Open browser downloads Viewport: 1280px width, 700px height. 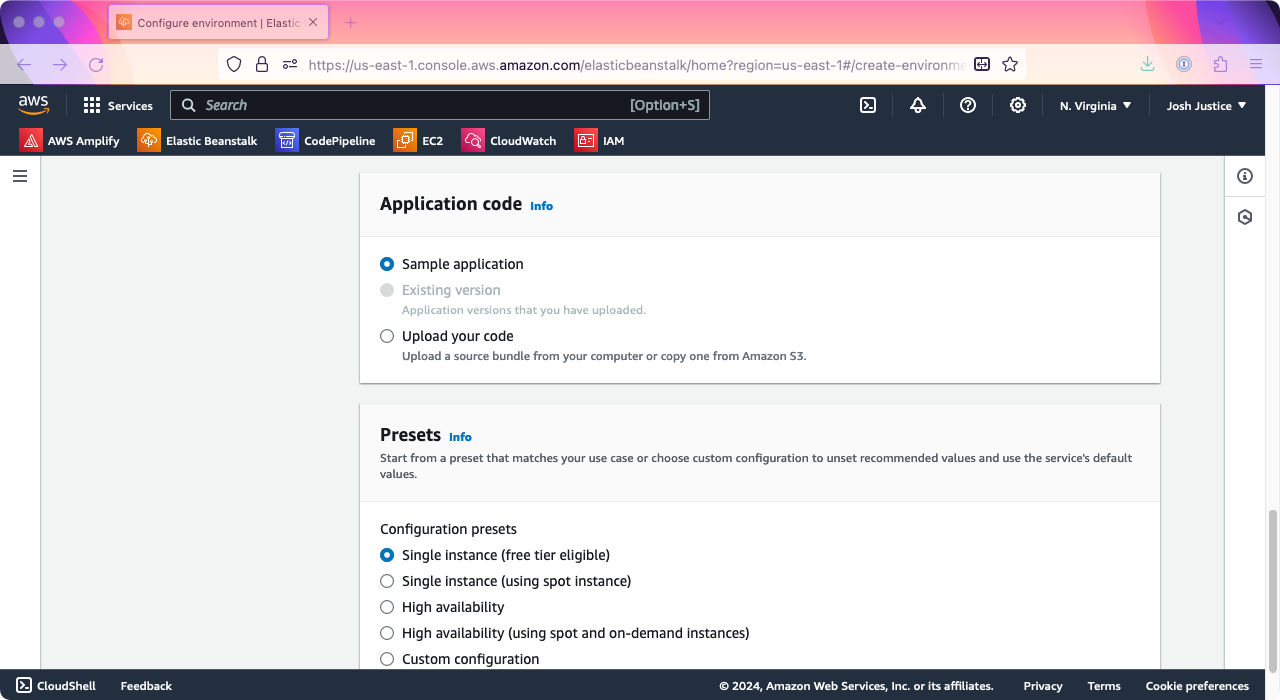pos(1148,64)
